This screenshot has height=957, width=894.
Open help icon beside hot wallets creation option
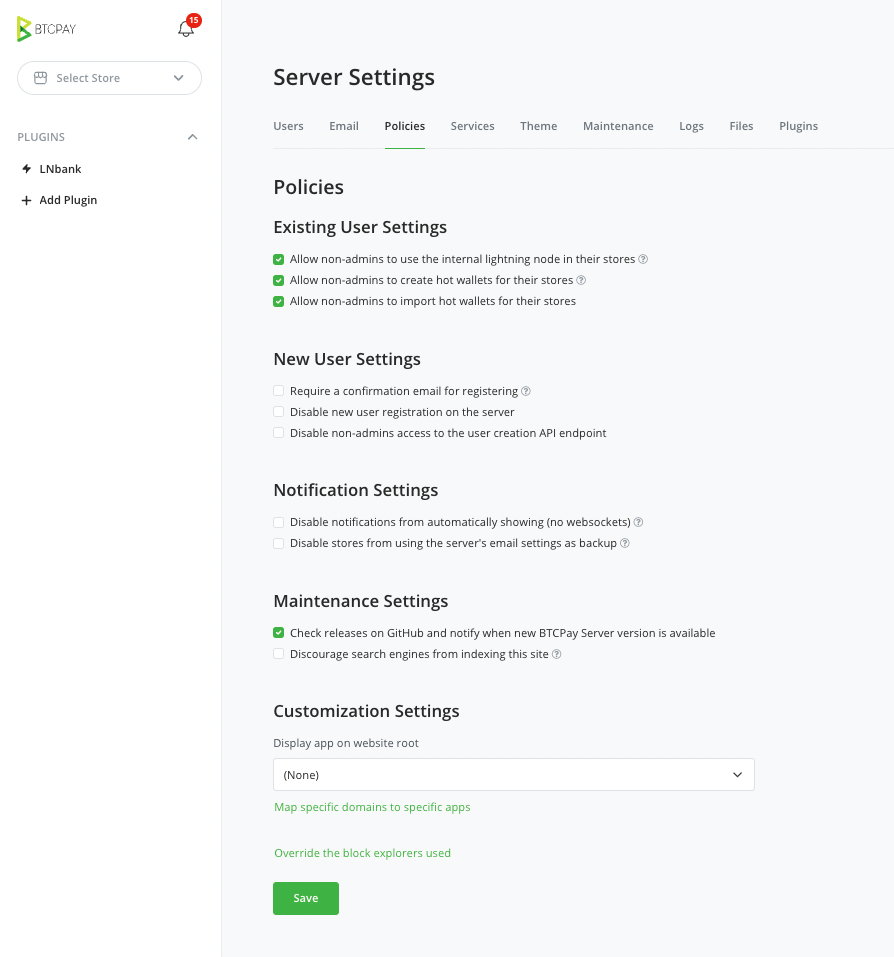click(581, 280)
